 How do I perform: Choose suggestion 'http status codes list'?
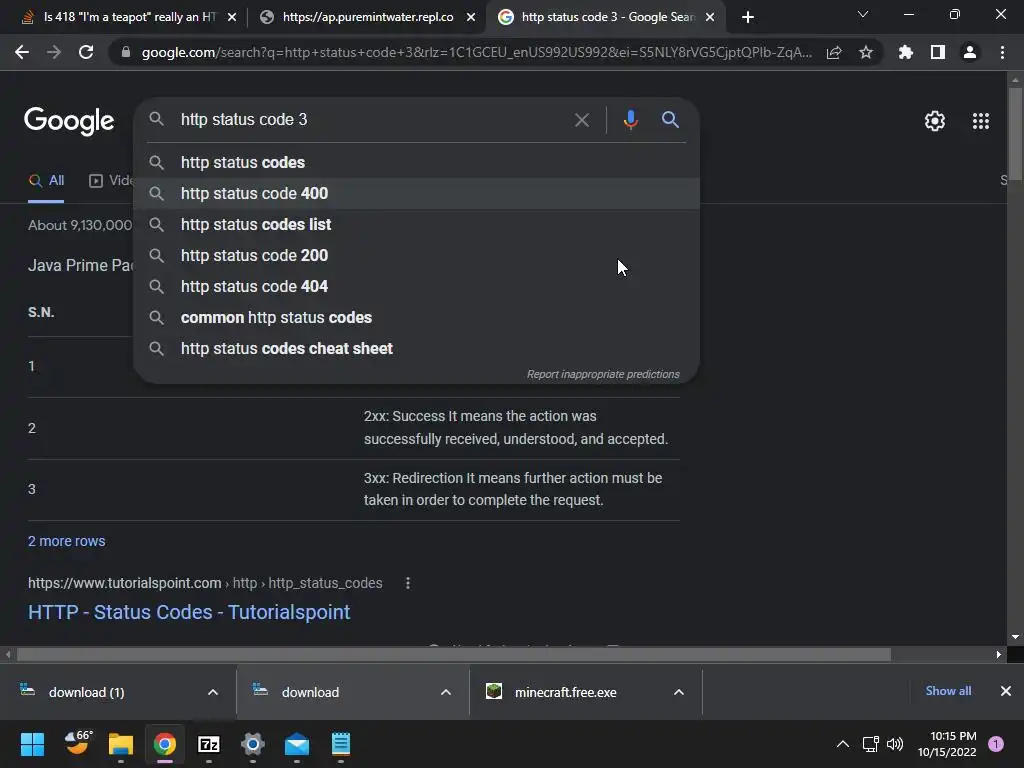(x=417, y=224)
